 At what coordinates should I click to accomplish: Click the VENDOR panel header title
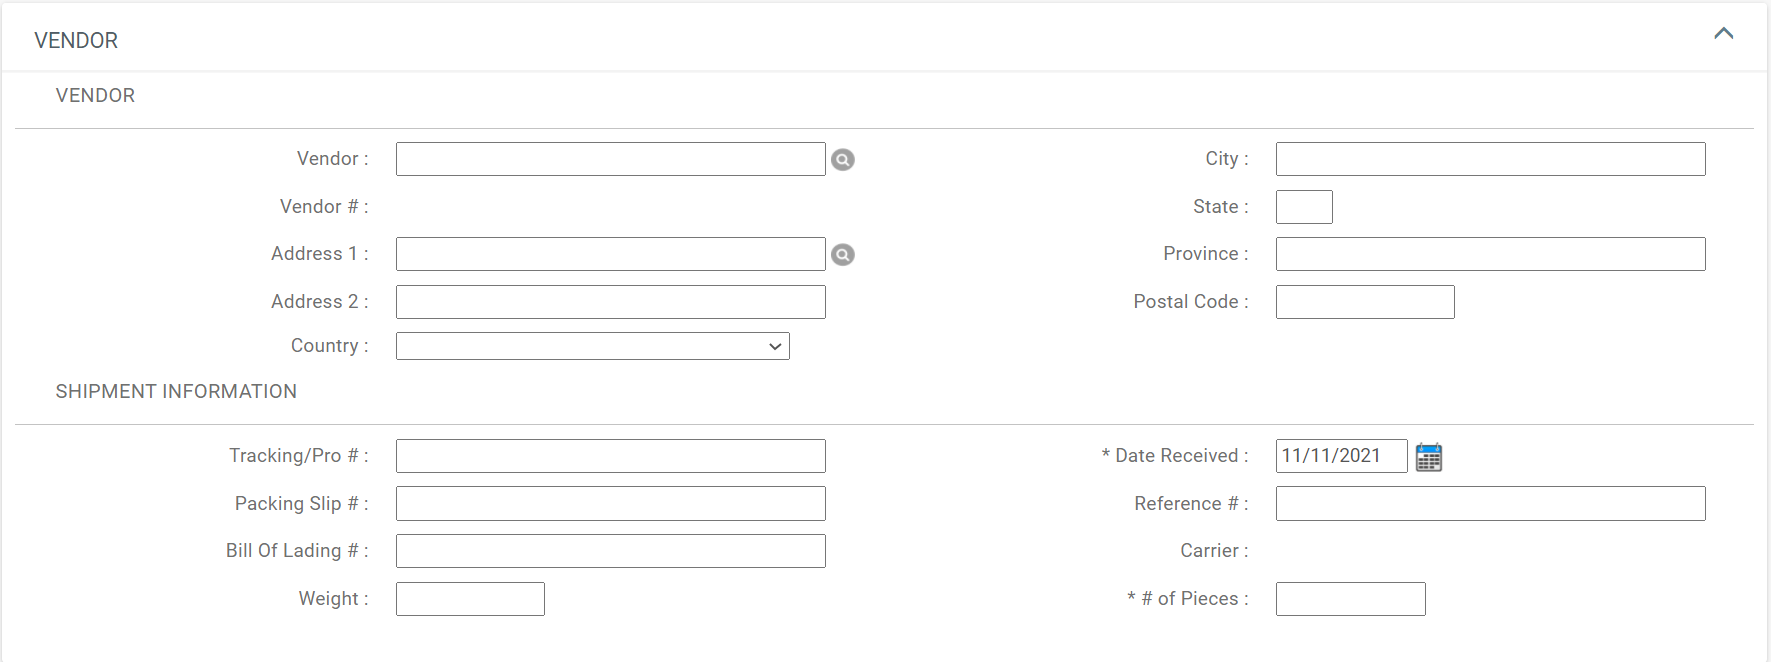click(76, 41)
